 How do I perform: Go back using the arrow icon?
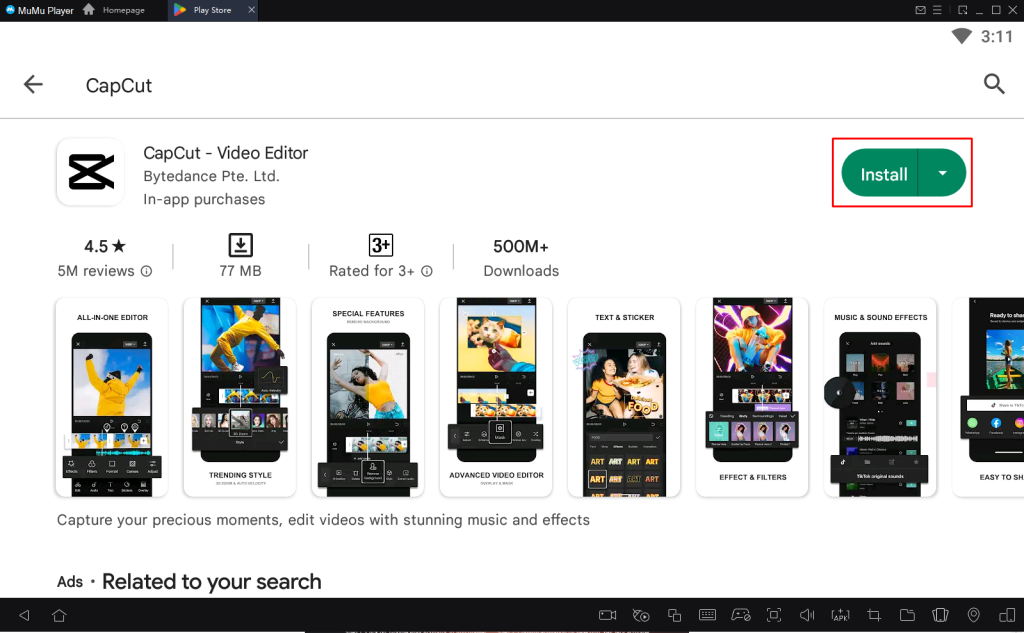point(33,85)
